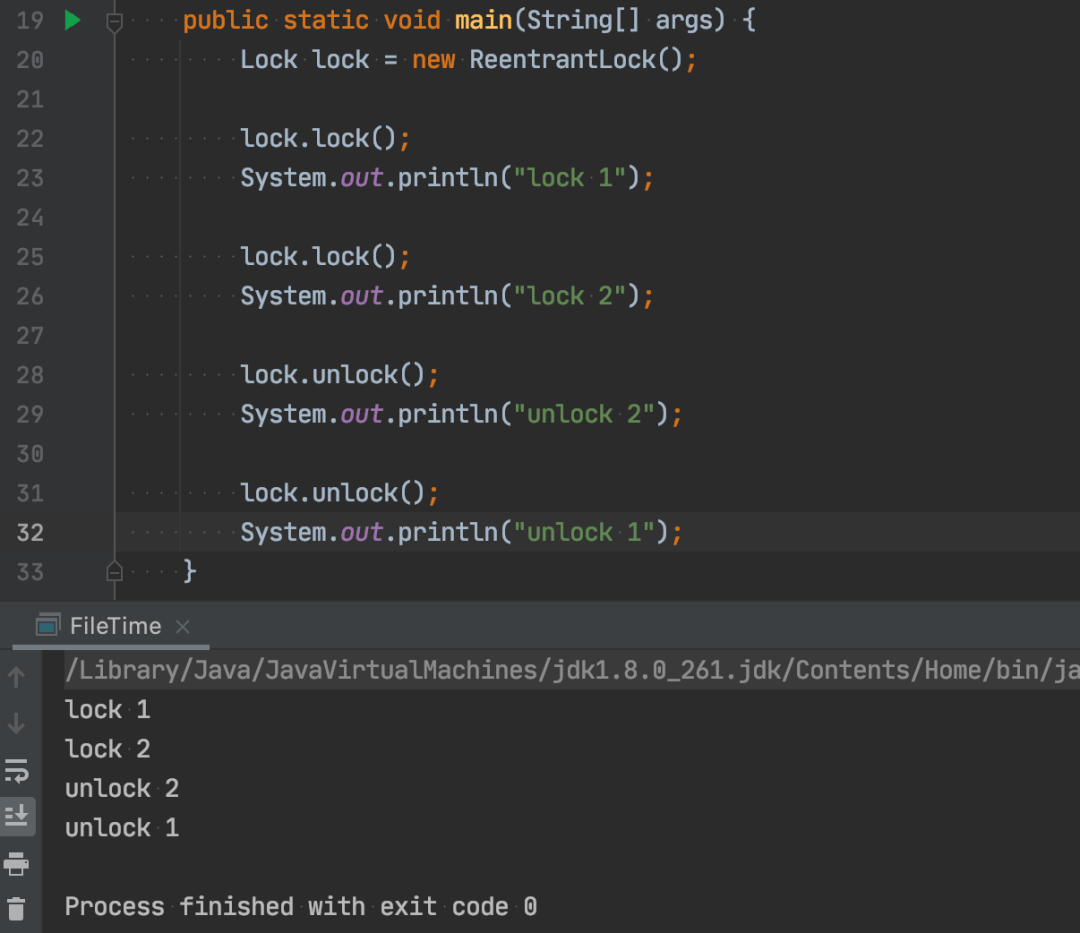
Task: Click the FileTime tab window icon
Action: 48,625
